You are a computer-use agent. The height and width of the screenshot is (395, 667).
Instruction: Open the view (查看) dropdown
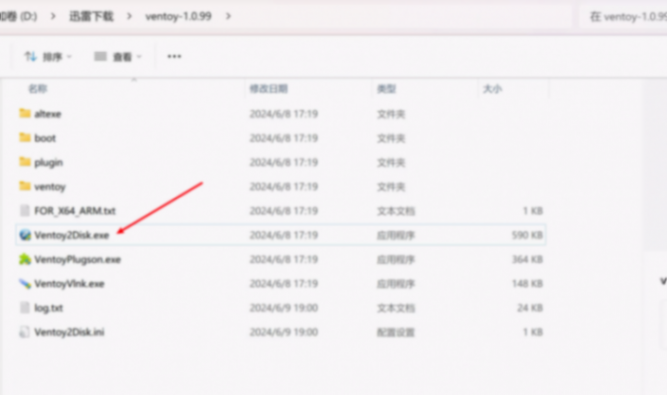[118, 56]
